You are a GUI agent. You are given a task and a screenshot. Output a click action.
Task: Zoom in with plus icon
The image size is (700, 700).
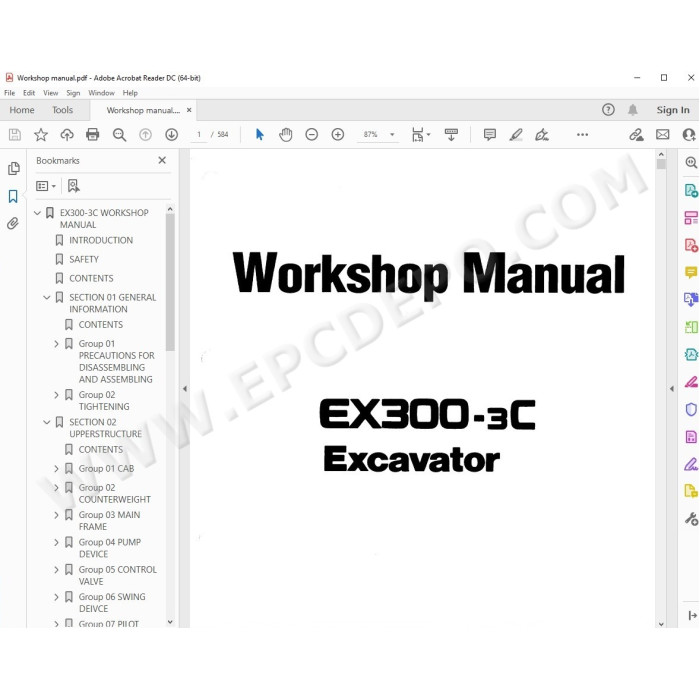pos(338,134)
